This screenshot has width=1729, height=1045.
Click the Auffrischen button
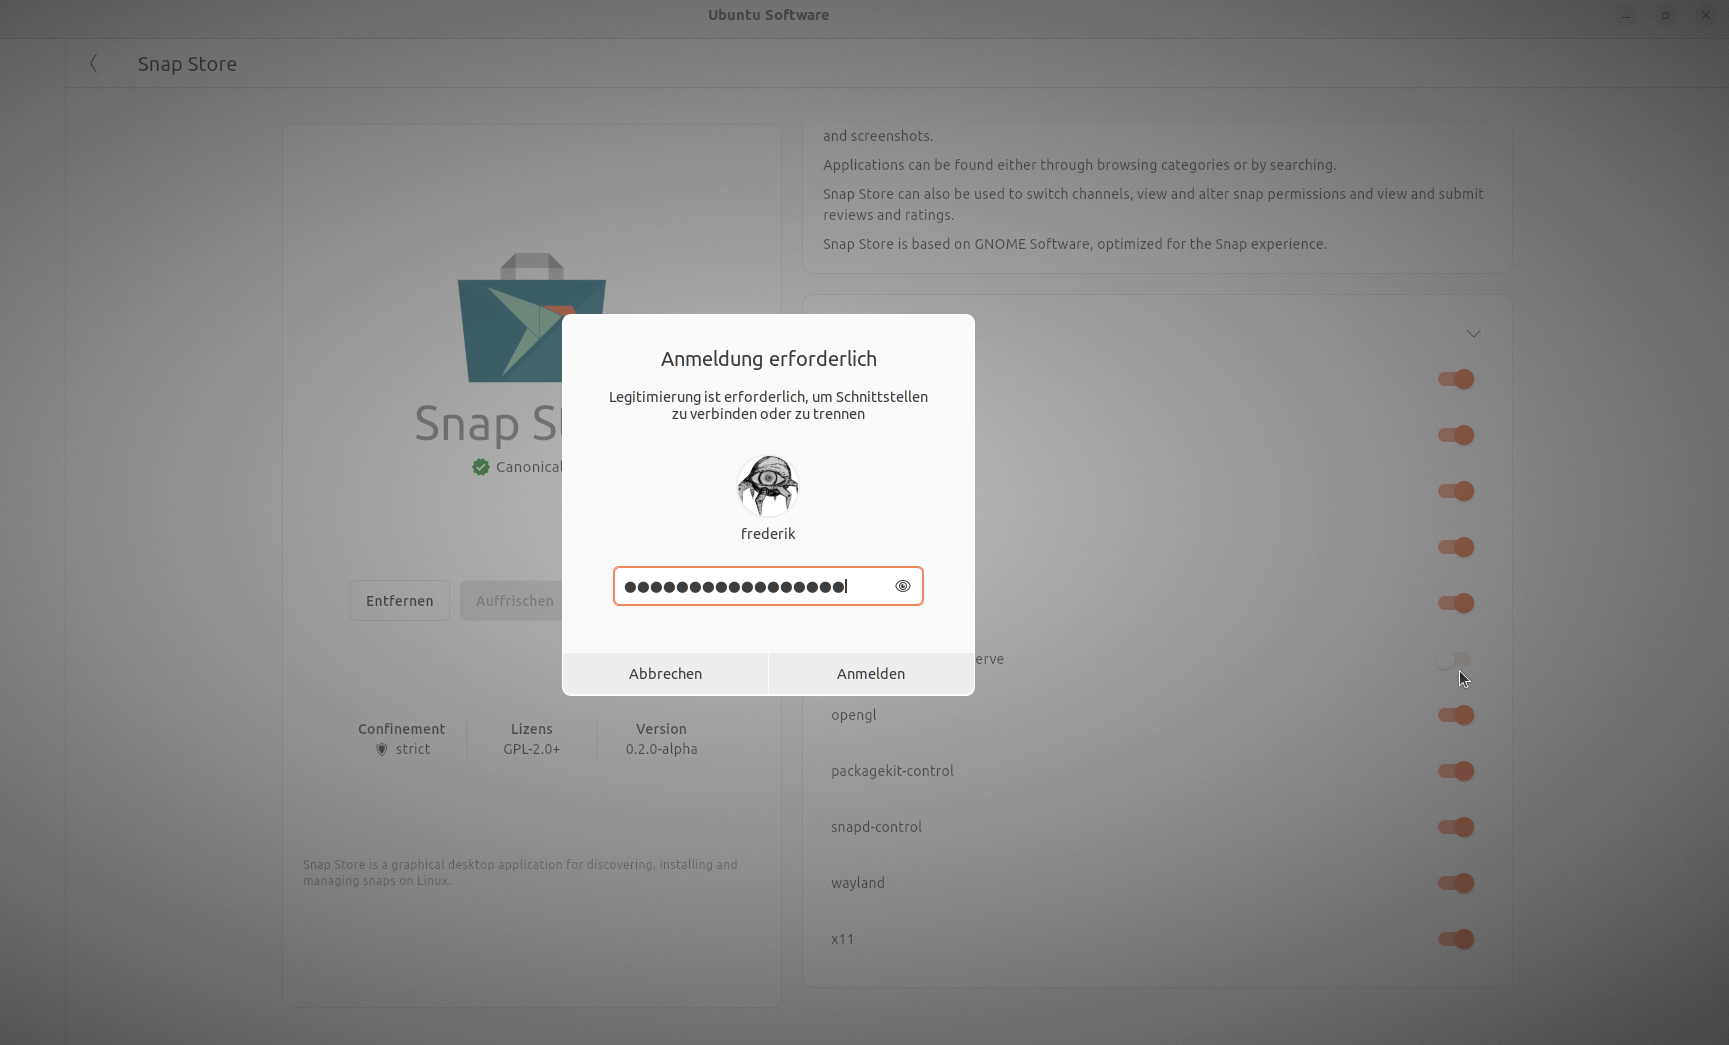pos(514,601)
